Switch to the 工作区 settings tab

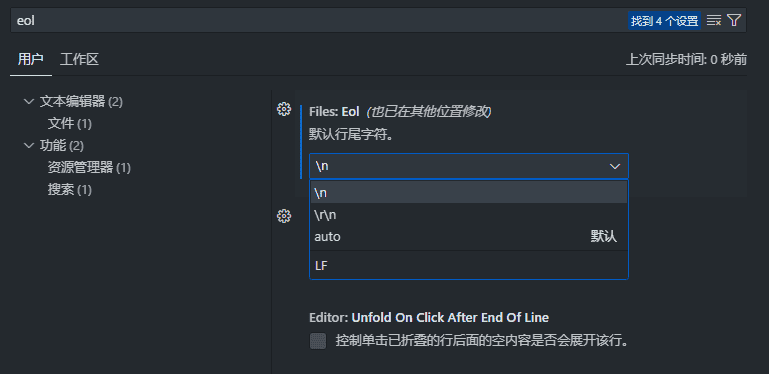[x=79, y=60]
